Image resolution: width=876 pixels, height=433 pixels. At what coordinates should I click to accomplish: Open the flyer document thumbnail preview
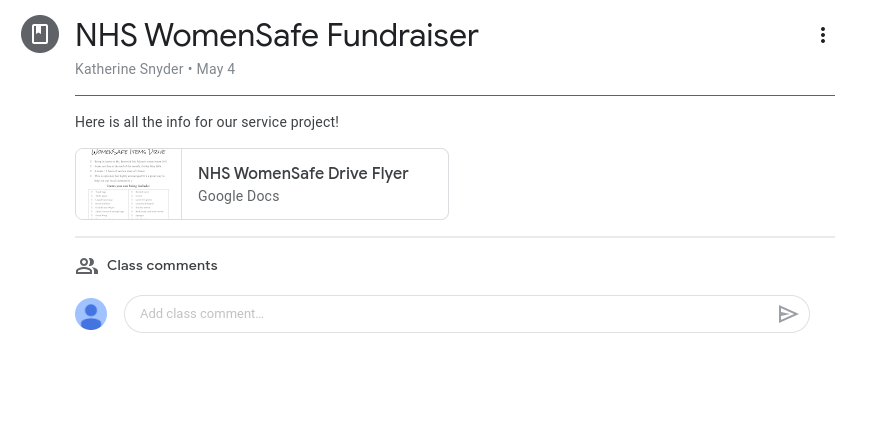click(x=129, y=184)
